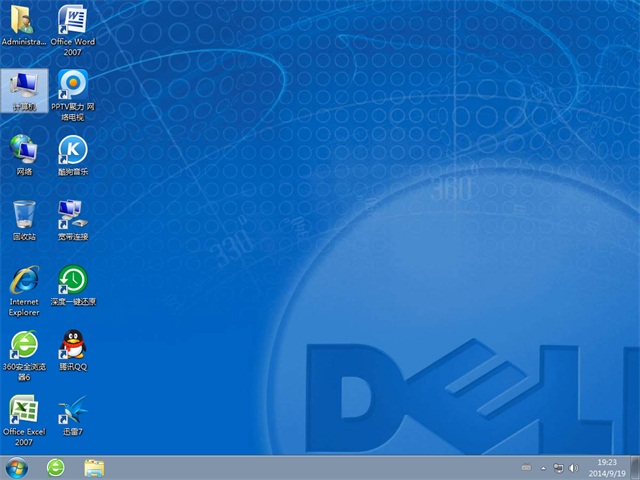Click the Internet Explorer desktop icon
This screenshot has height=480, width=640.
[24, 280]
